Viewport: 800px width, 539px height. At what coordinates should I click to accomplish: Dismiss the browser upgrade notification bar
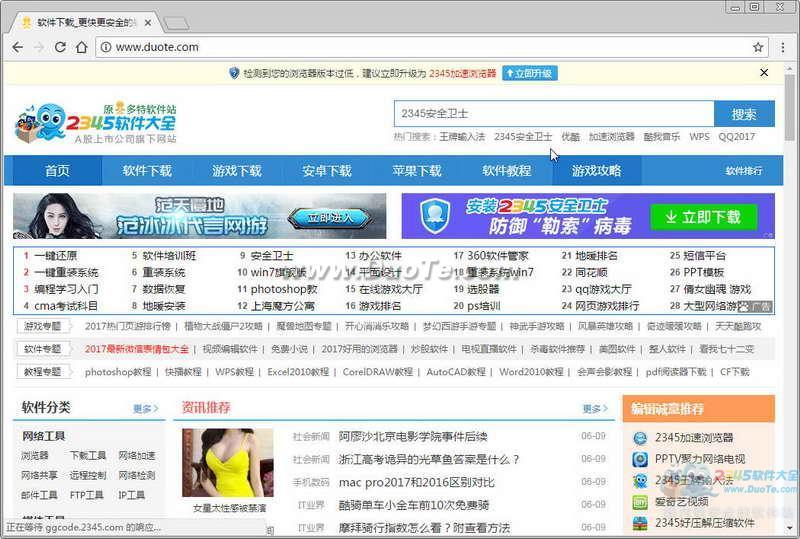[x=764, y=73]
